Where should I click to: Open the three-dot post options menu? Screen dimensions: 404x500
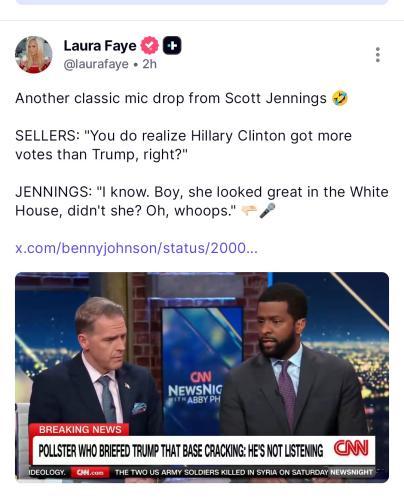click(x=378, y=55)
